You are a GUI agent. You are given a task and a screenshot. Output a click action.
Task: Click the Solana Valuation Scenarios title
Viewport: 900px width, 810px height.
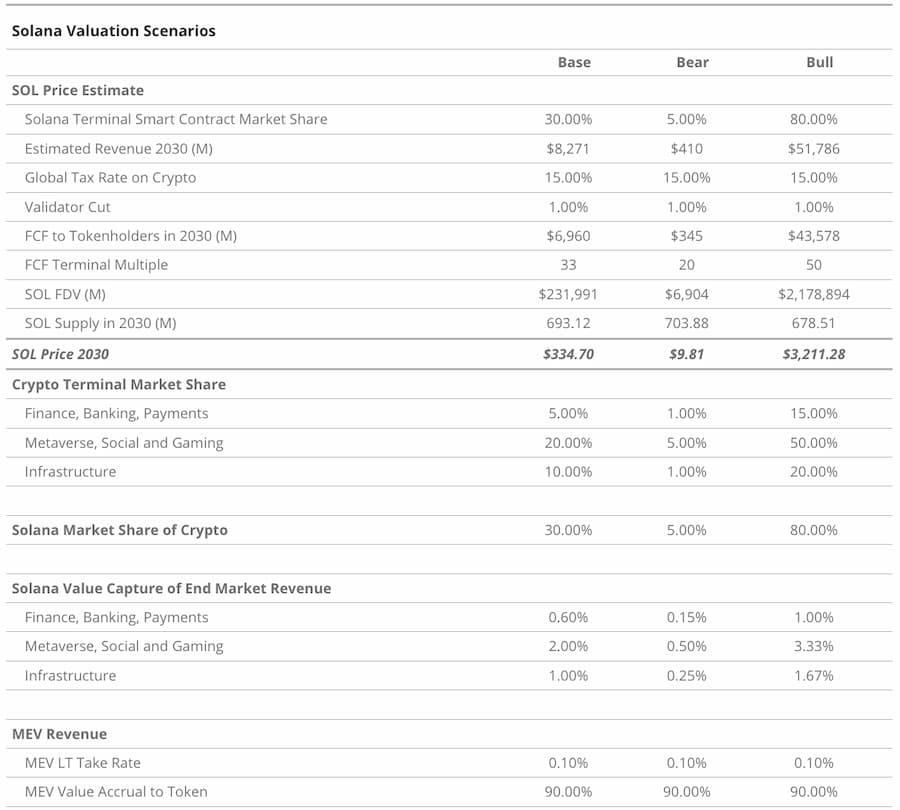(113, 31)
